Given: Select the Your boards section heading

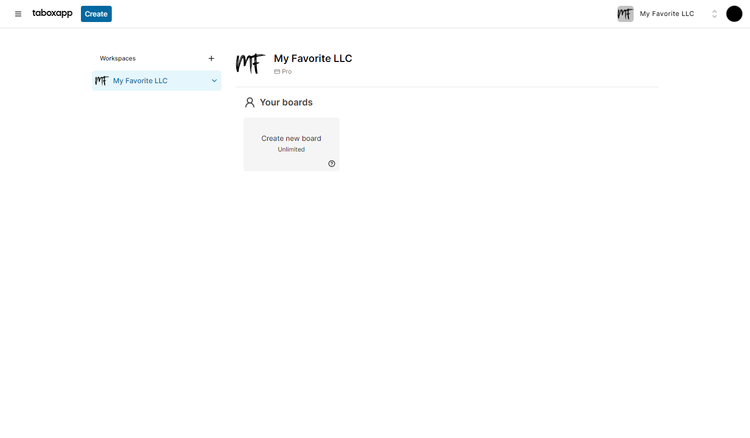Looking at the screenshot, I should (x=286, y=102).
